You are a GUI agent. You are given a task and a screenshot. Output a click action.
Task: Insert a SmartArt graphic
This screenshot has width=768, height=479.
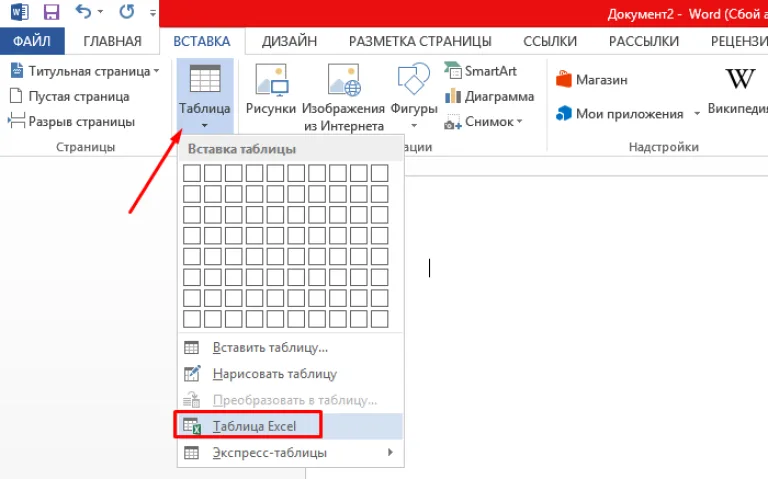pos(480,71)
